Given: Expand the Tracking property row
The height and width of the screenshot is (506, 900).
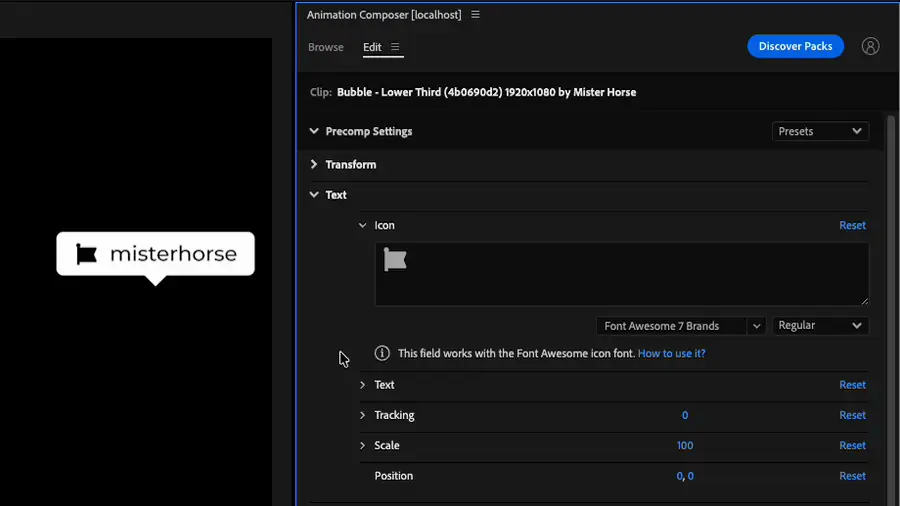Looking at the screenshot, I should pyautogui.click(x=362, y=415).
